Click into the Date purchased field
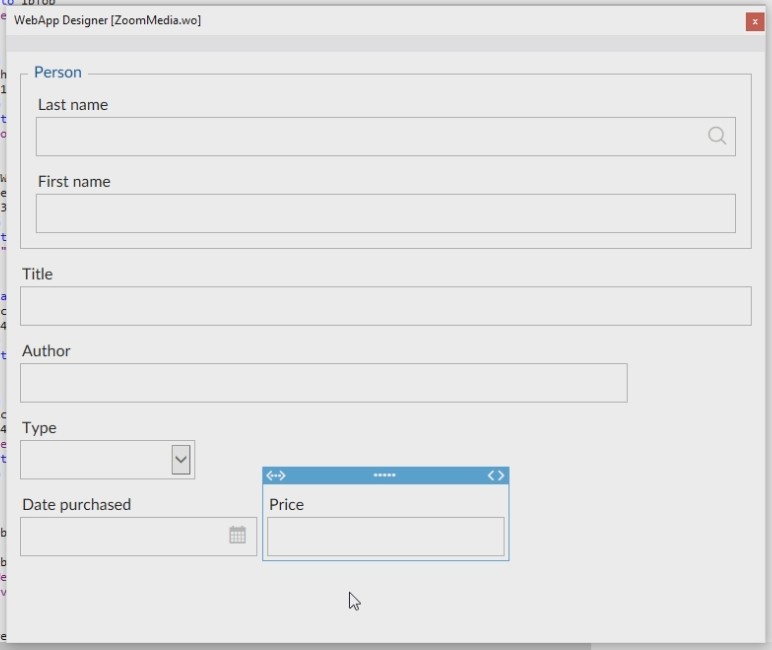772x650 pixels. [122, 536]
